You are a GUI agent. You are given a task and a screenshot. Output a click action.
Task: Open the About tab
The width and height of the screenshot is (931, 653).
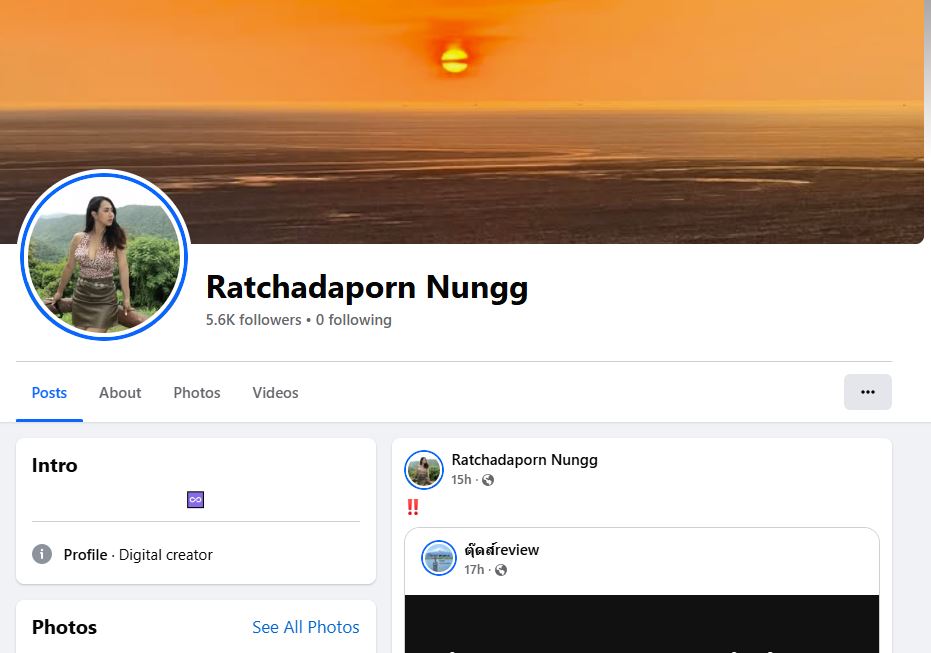click(x=120, y=393)
